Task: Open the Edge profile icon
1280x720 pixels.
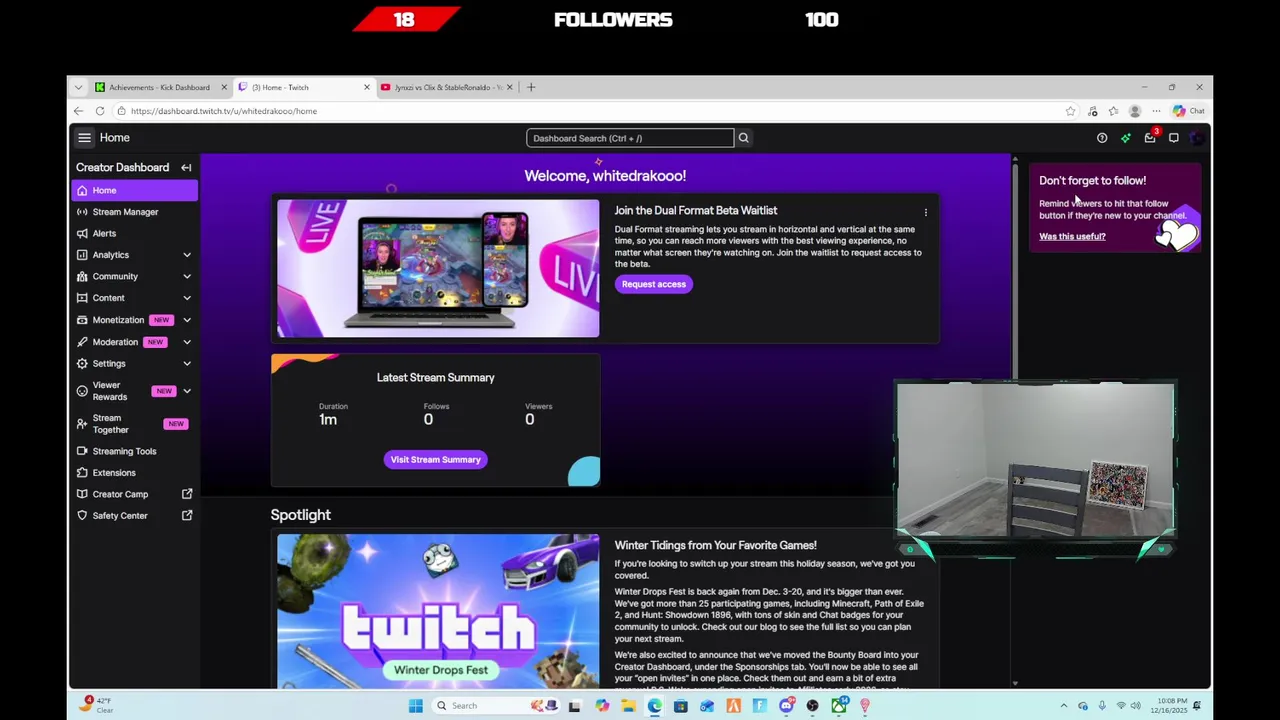Action: (x=1135, y=111)
